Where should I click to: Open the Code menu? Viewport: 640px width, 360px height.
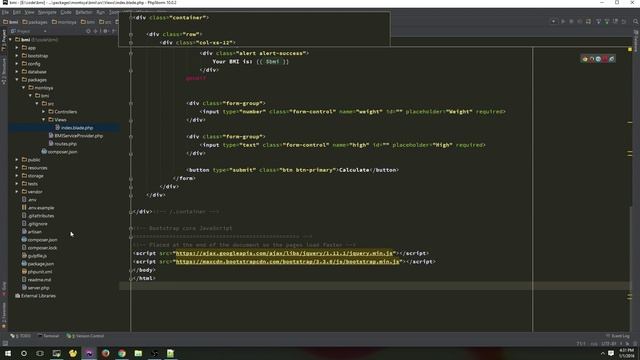pos(66,12)
